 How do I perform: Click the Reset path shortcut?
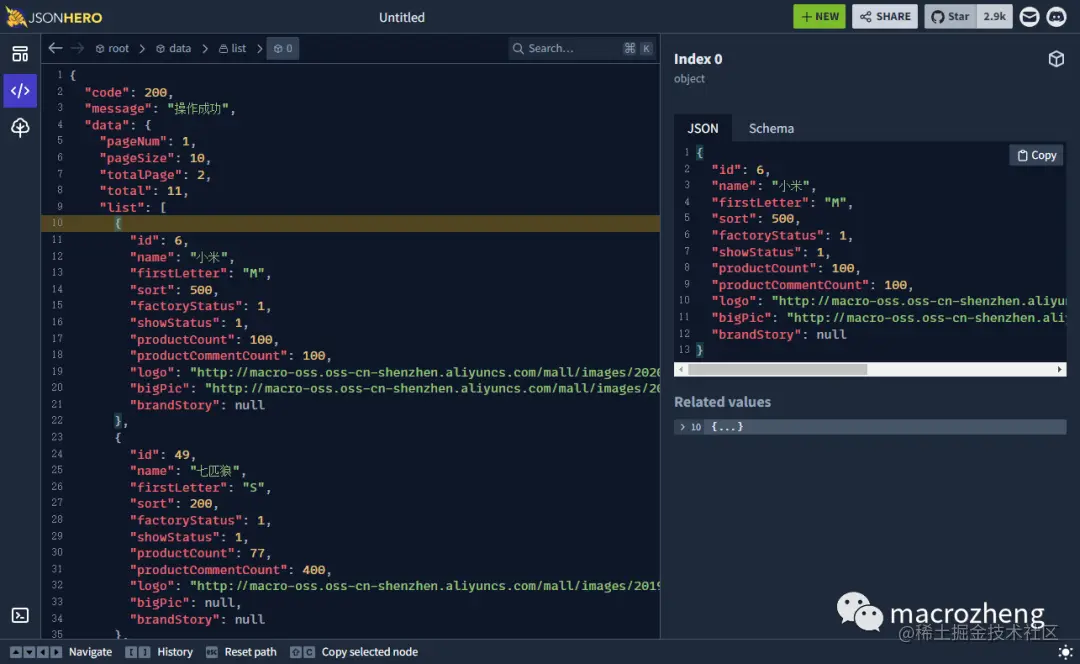coord(242,652)
